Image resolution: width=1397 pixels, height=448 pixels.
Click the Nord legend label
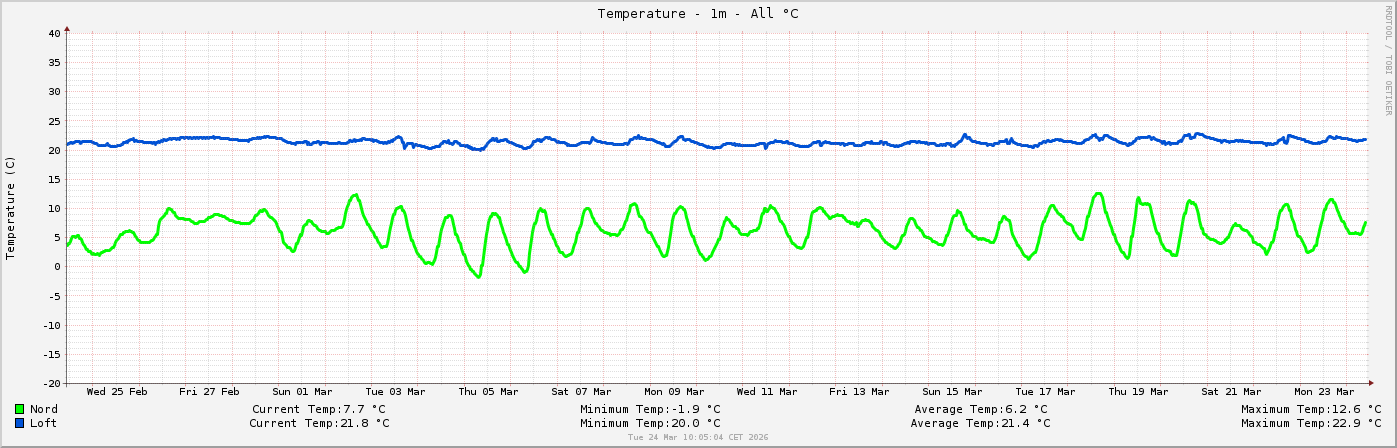pyautogui.click(x=44, y=409)
